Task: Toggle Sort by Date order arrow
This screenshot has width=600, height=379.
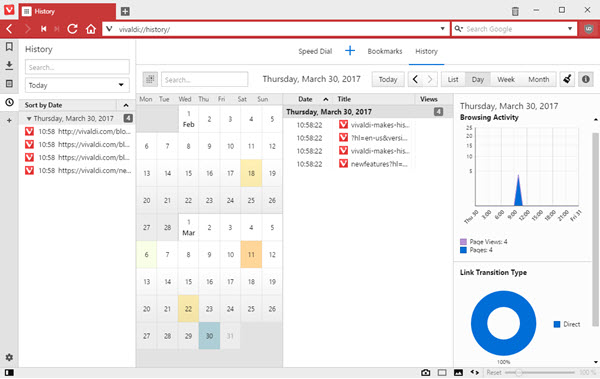Action: click(x=126, y=105)
